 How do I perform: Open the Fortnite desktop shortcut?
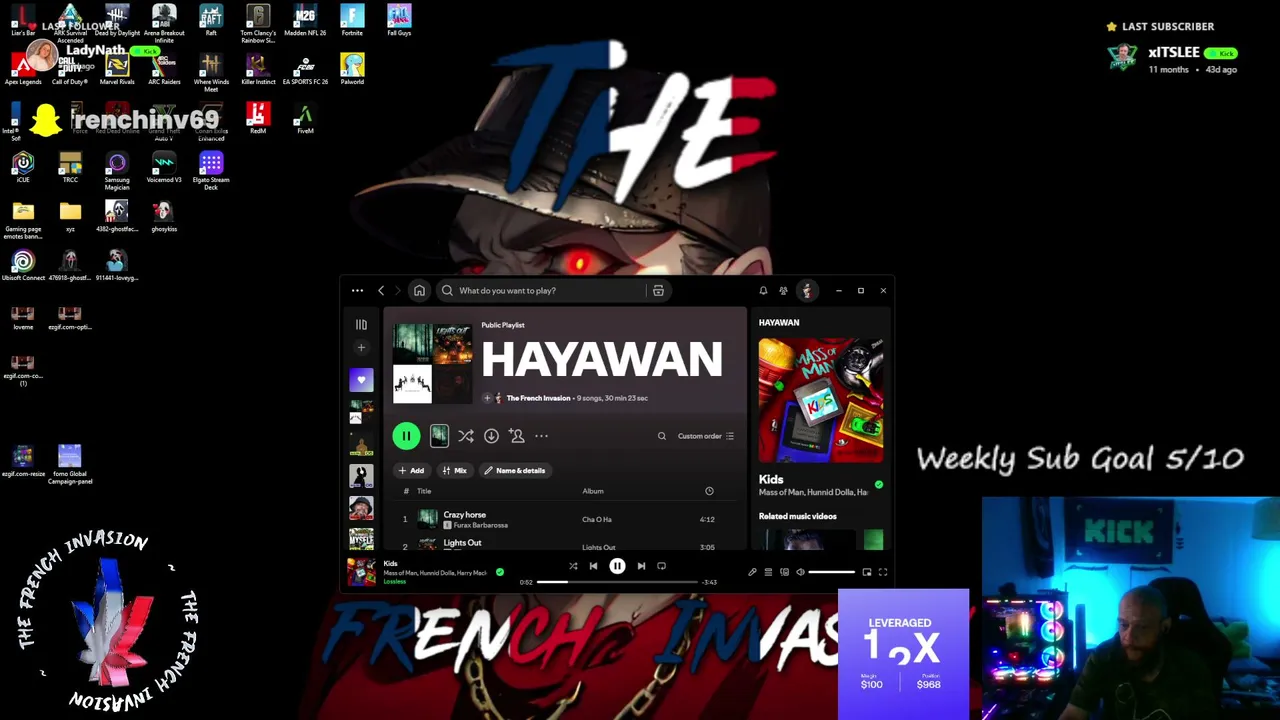(x=352, y=21)
